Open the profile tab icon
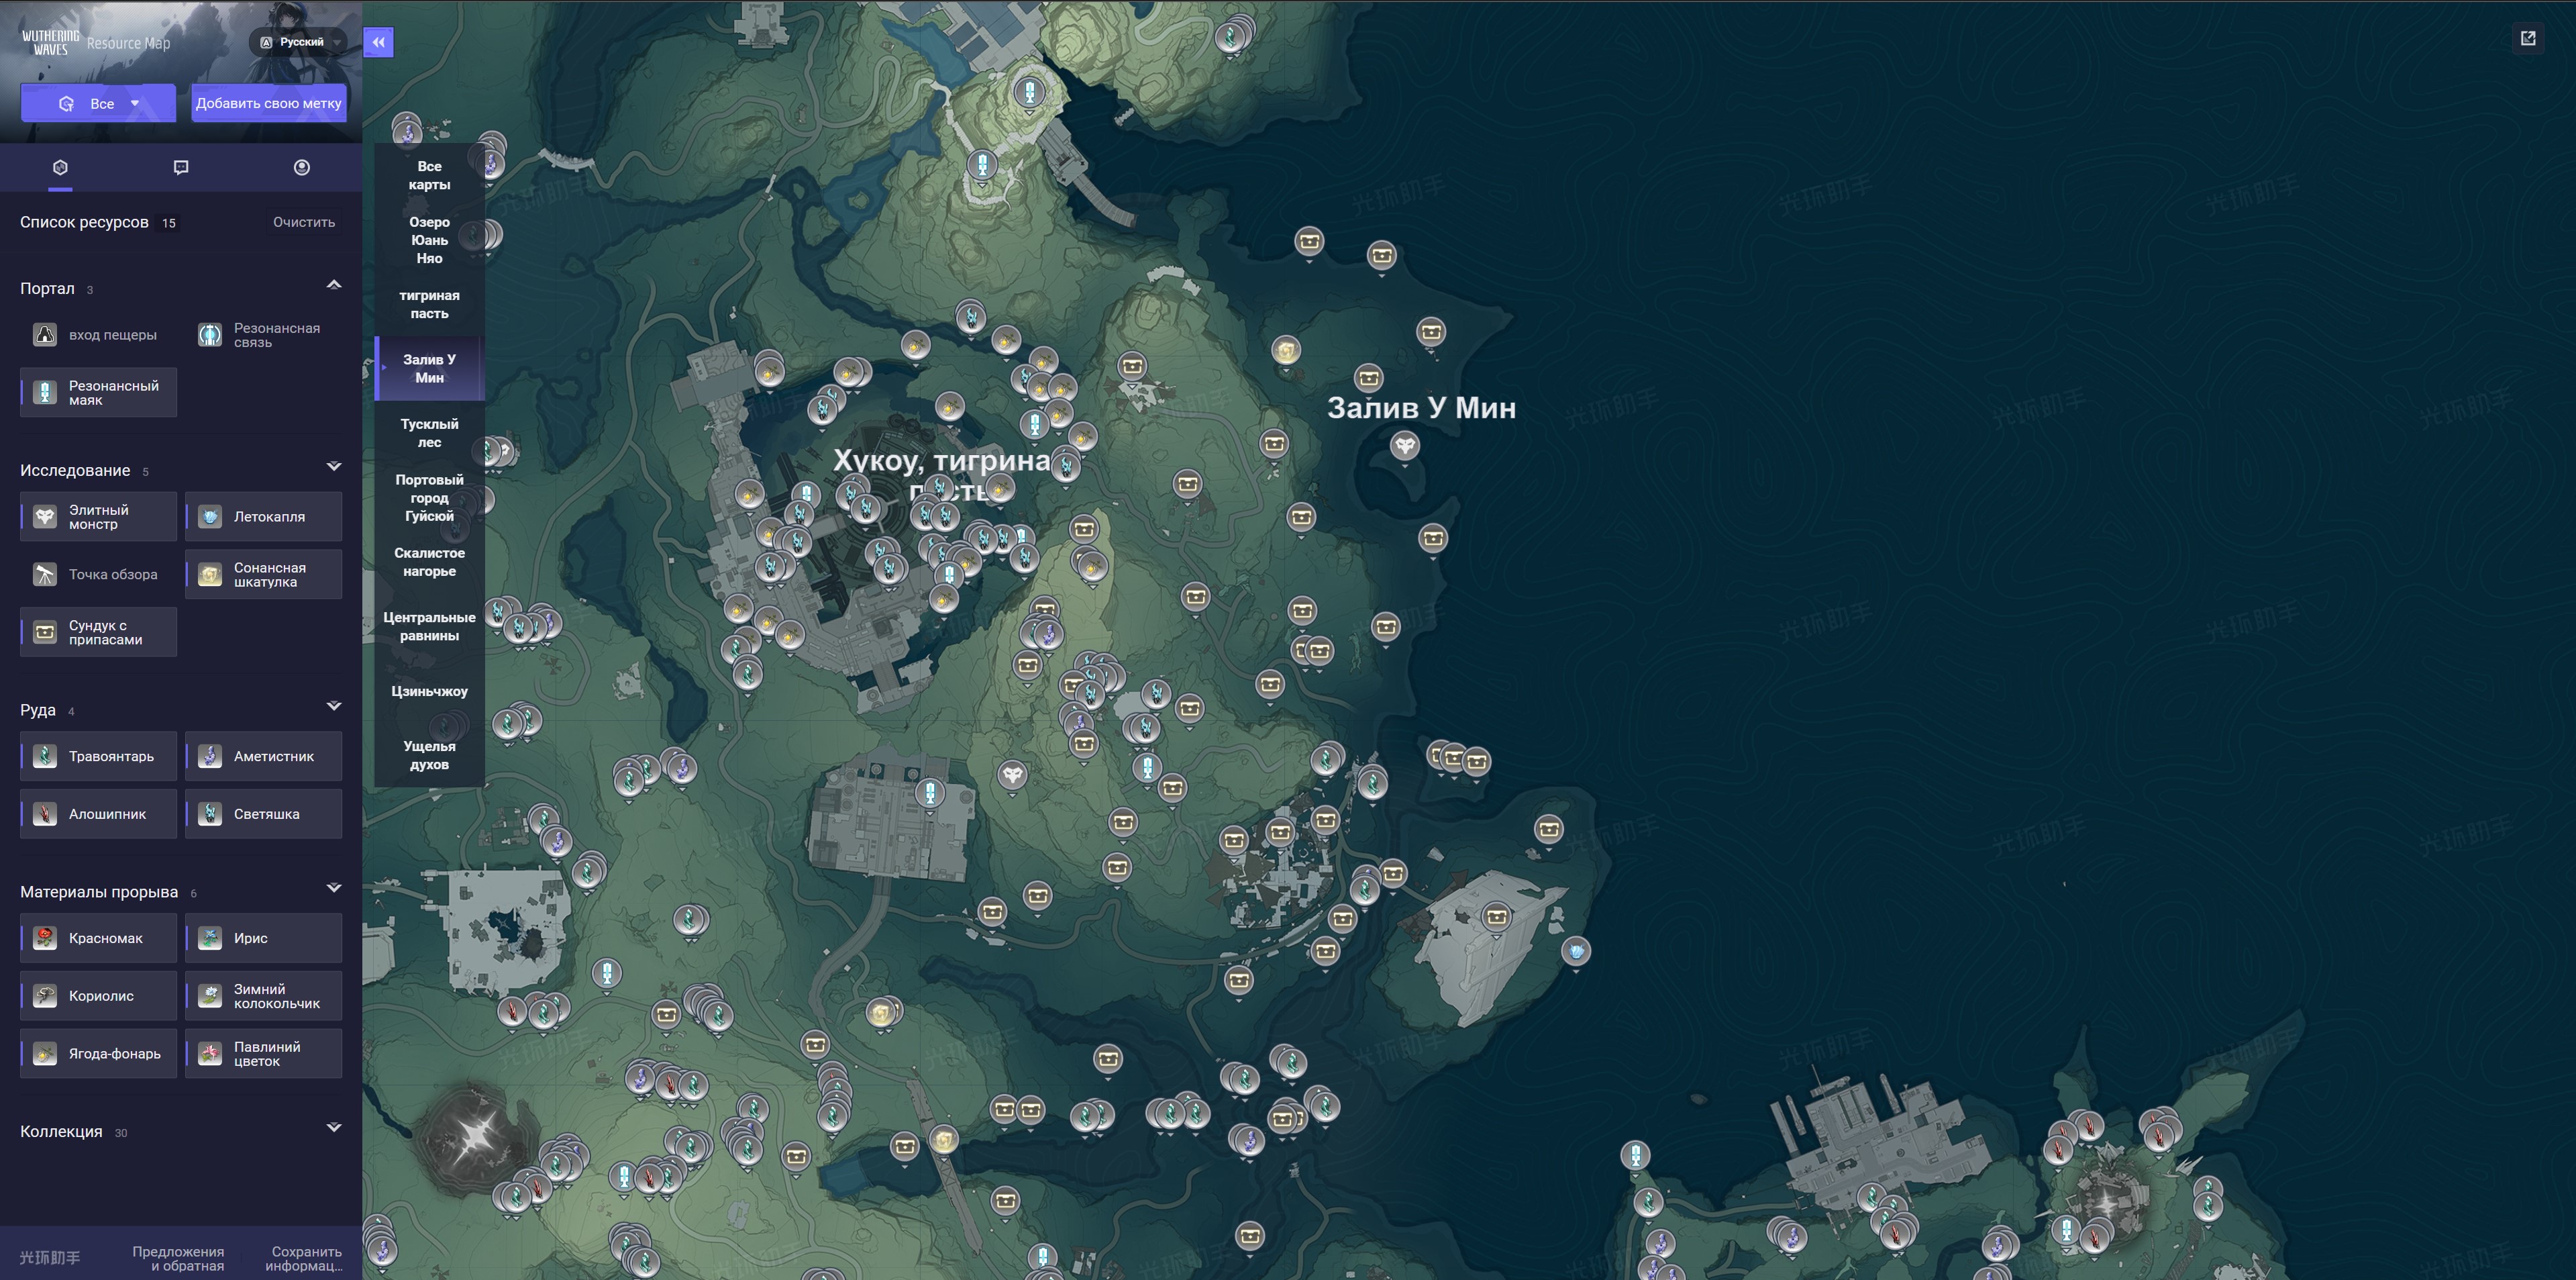Viewport: 2576px width, 1280px height. pos(301,167)
